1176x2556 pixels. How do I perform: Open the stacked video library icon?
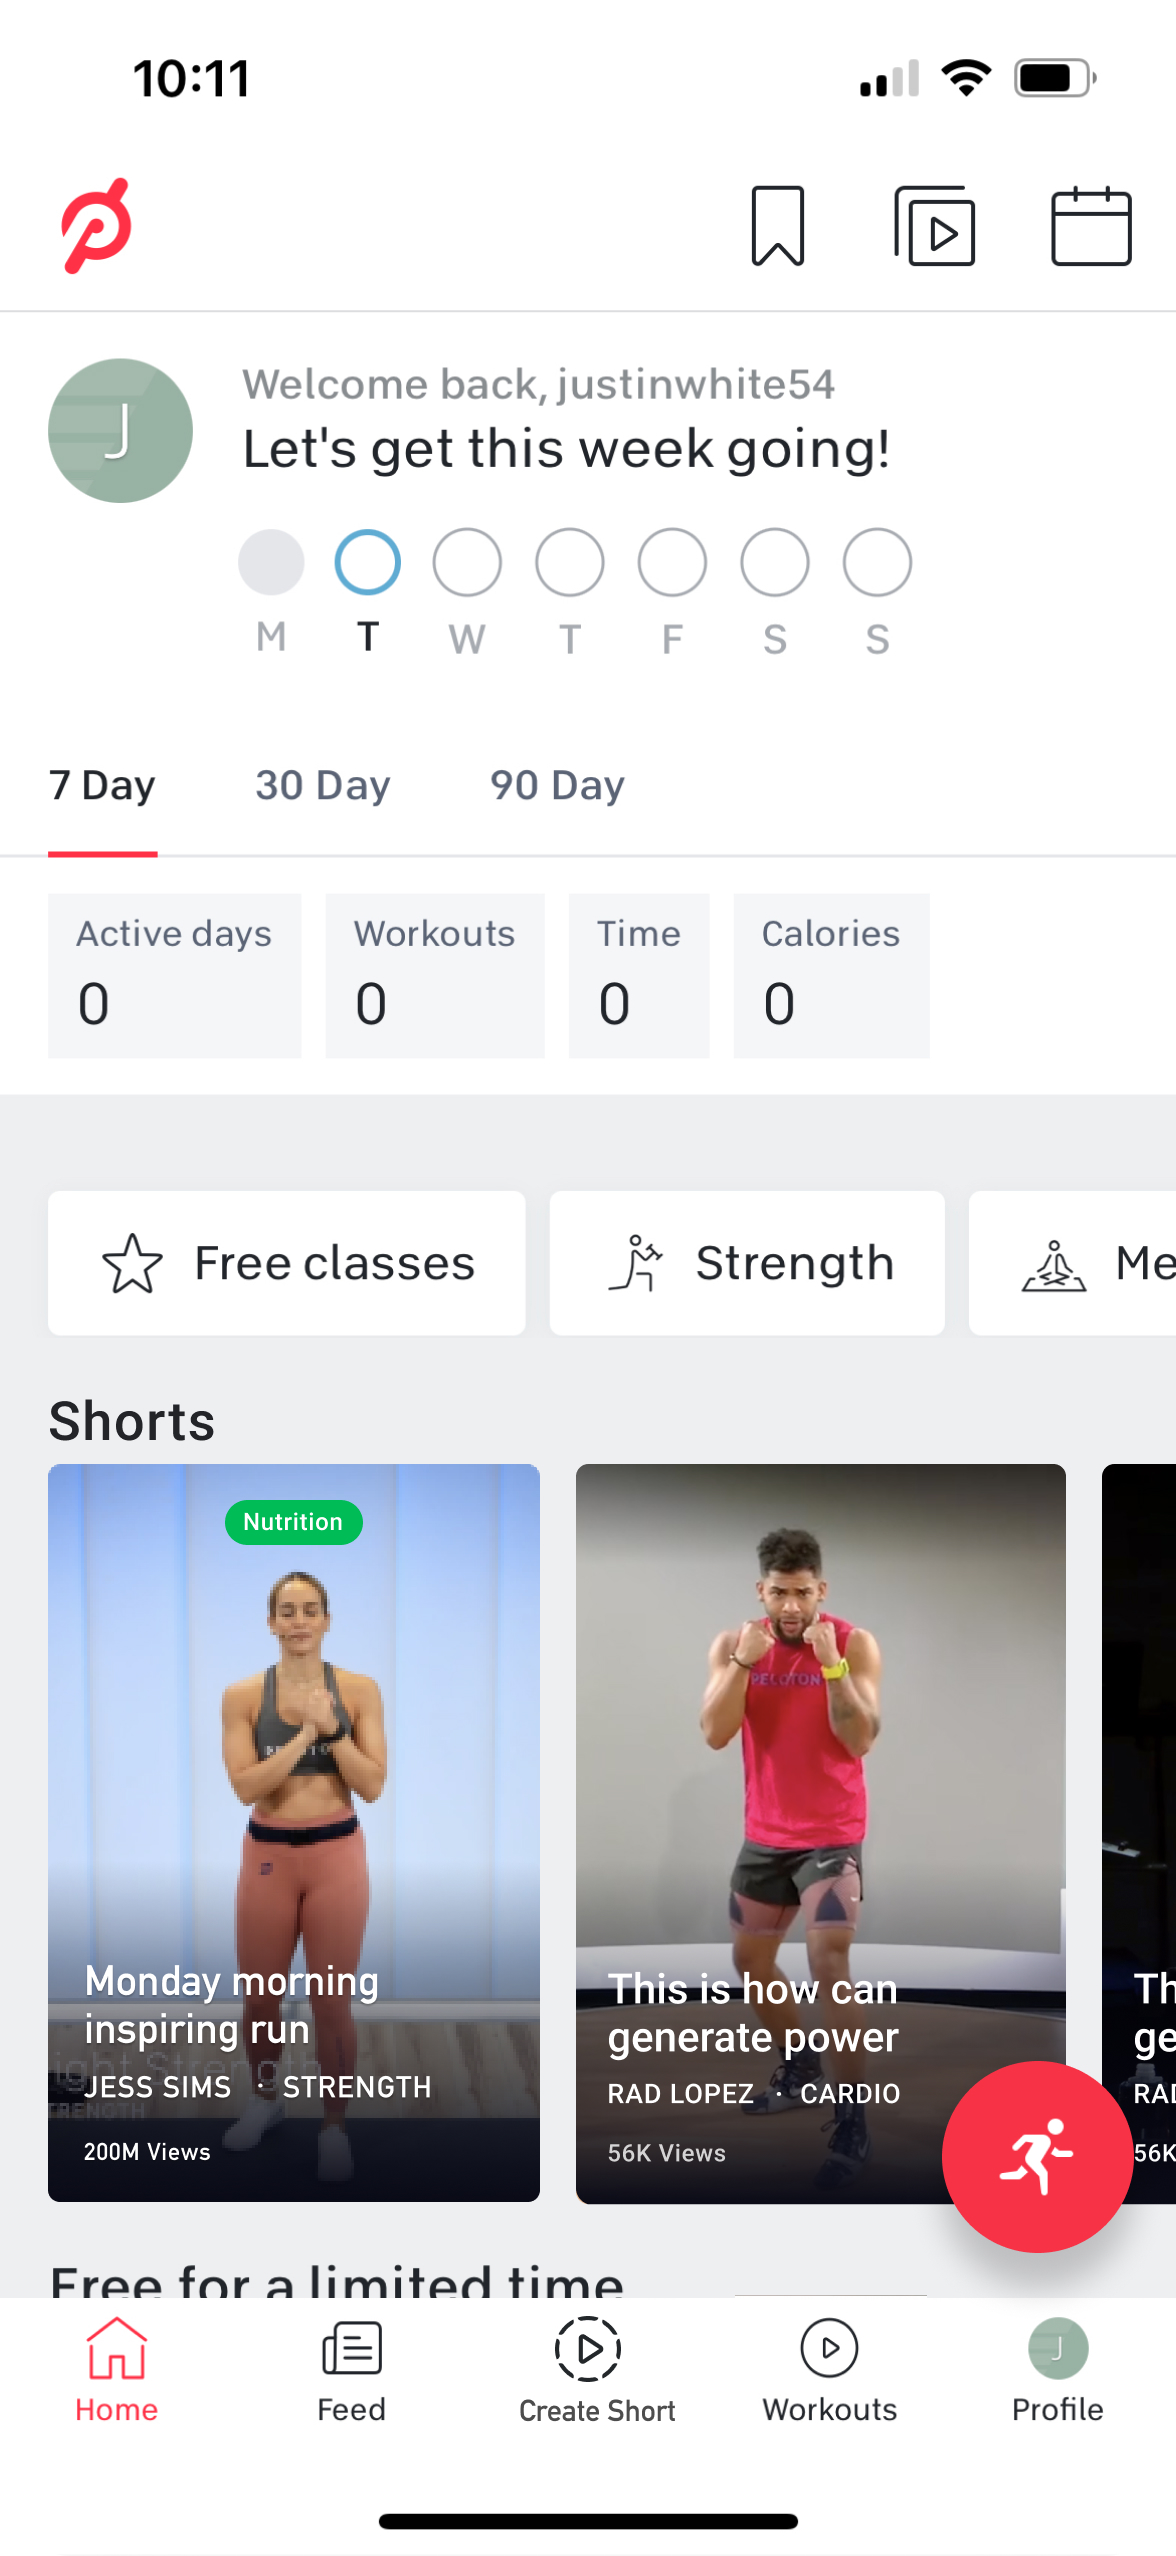tap(934, 226)
